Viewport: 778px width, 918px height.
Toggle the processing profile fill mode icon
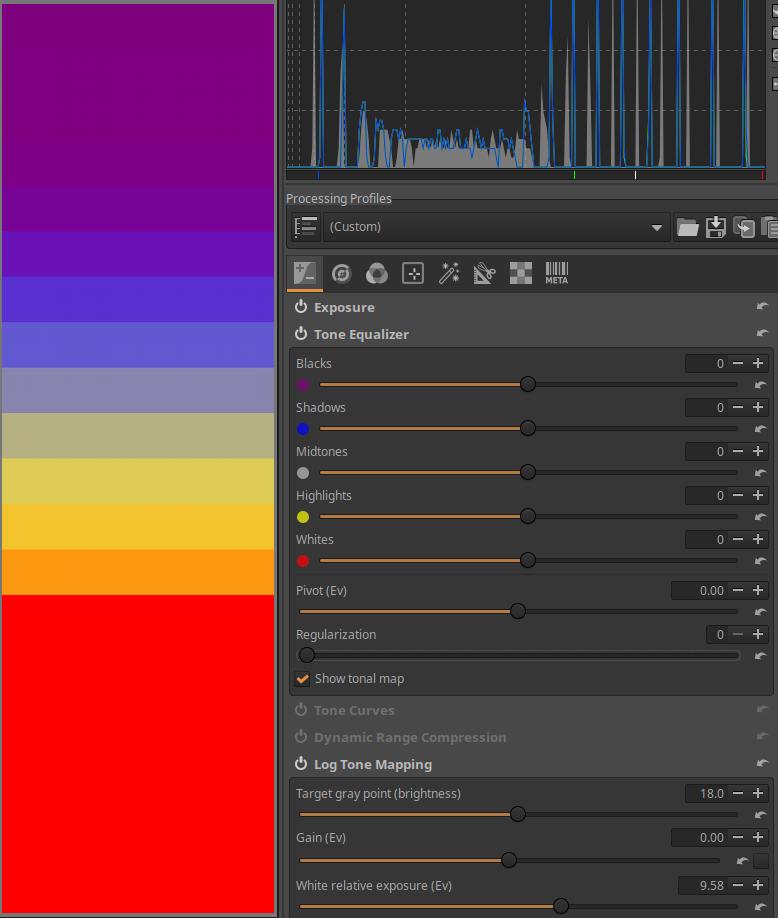coord(306,227)
